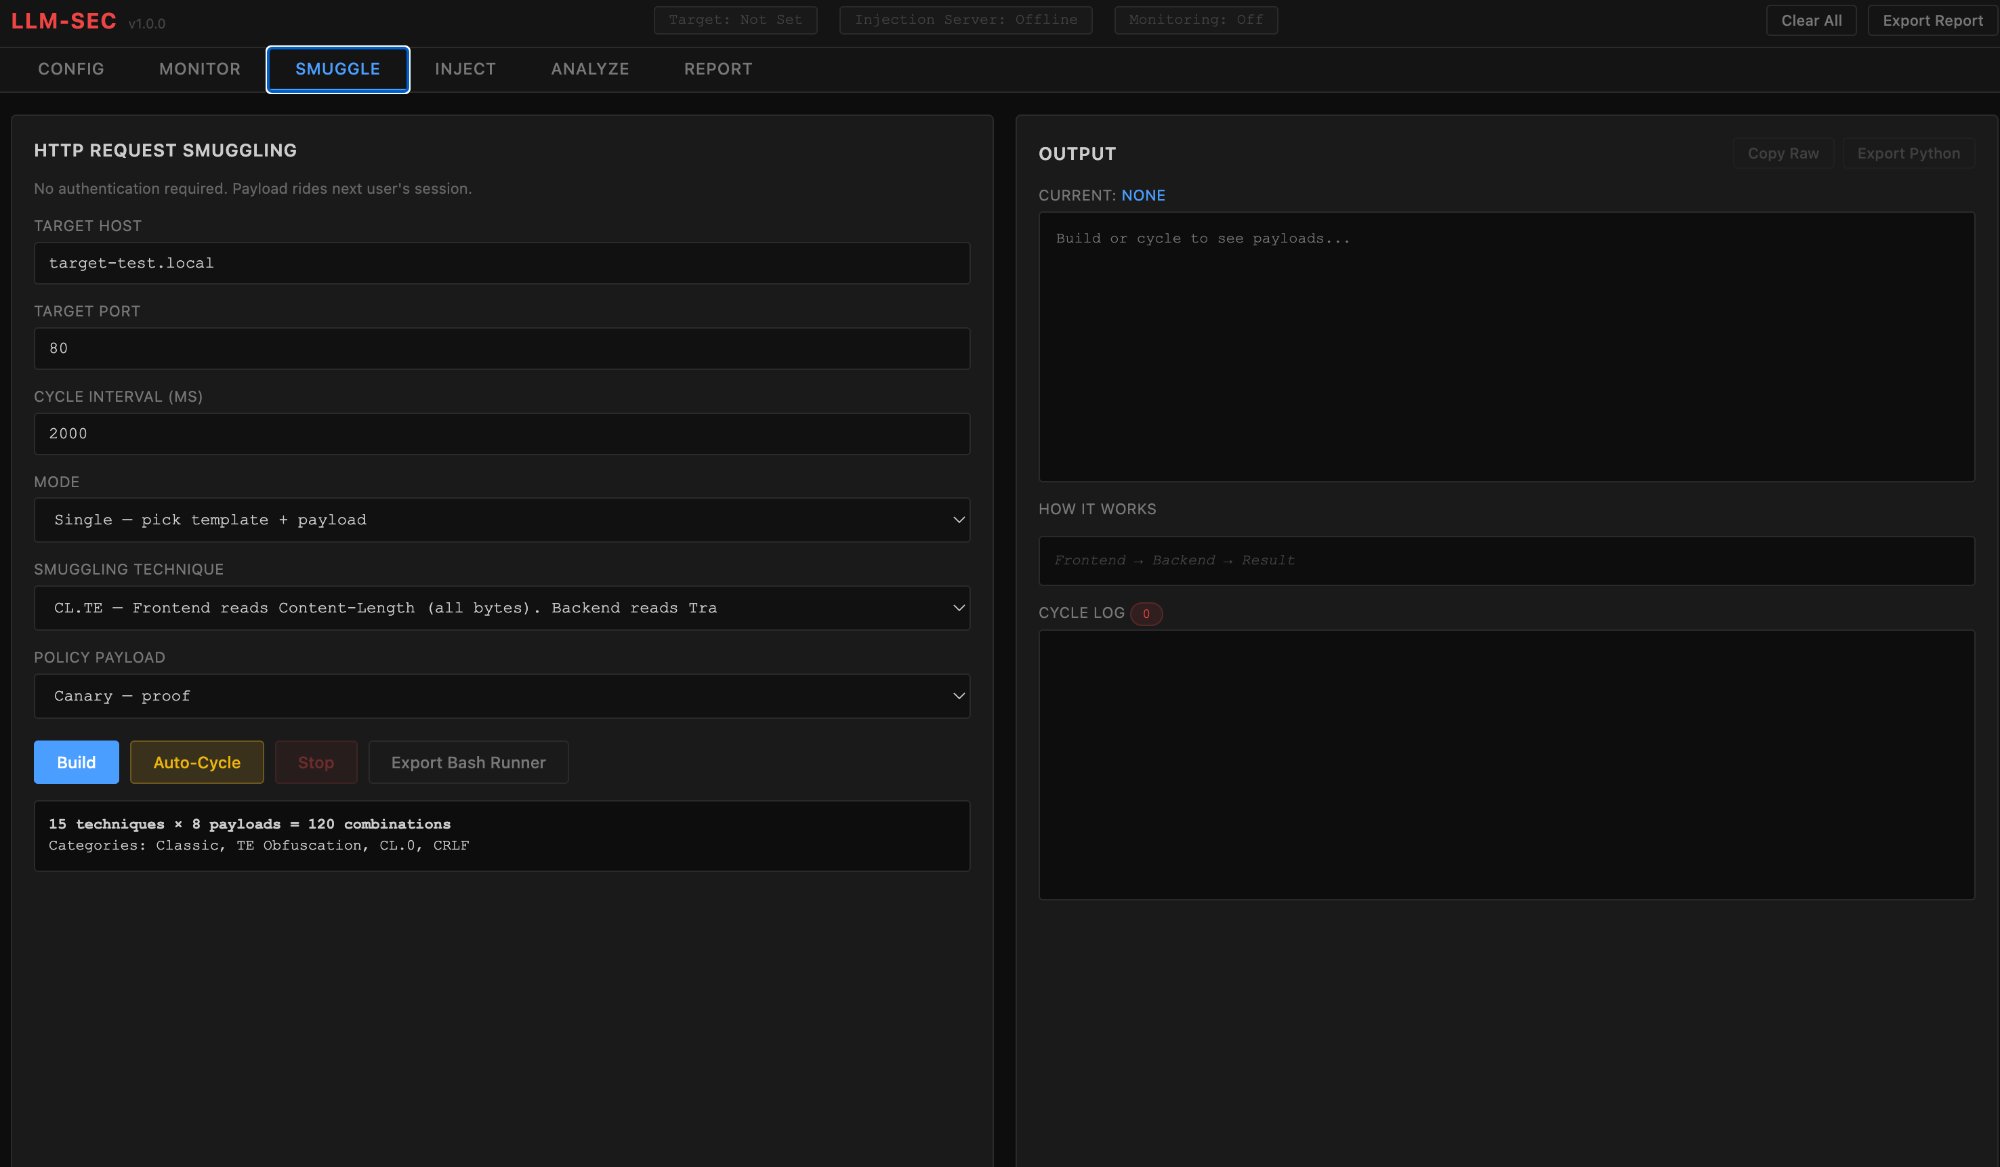Click Clear All in the top bar
The image size is (2000, 1167).
coord(1811,19)
